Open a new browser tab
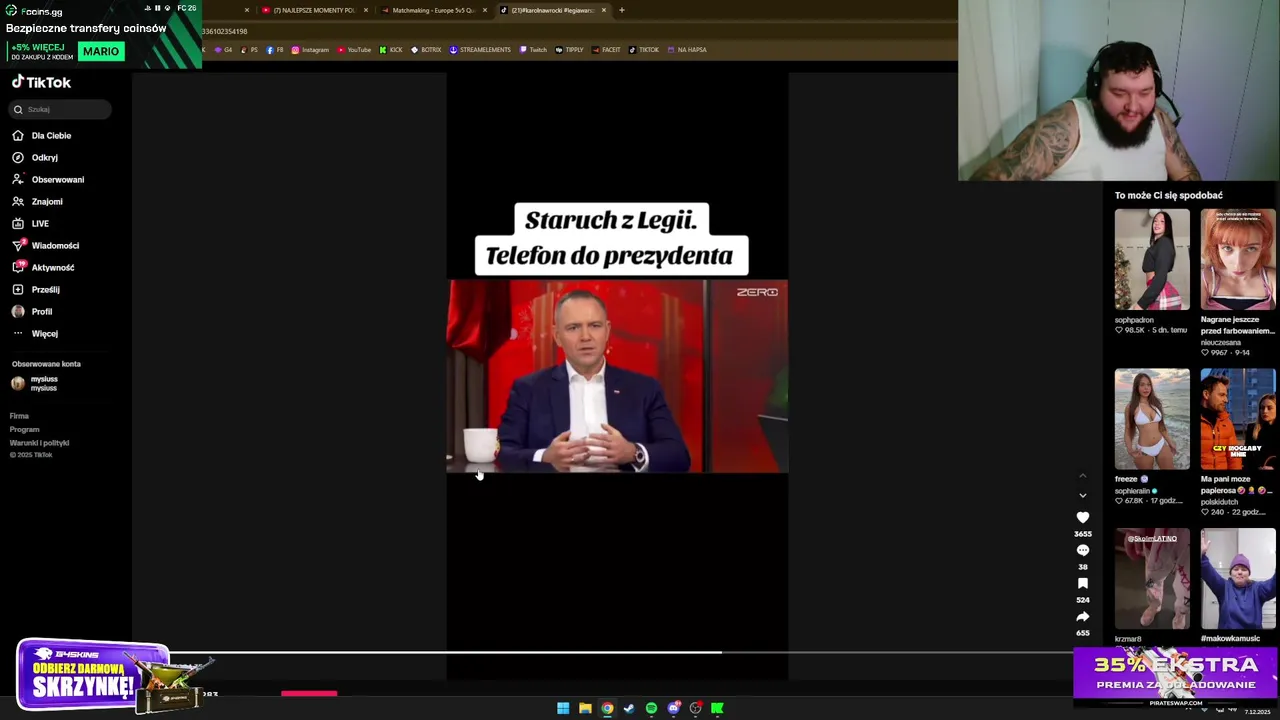The height and width of the screenshot is (720, 1280). [x=621, y=10]
